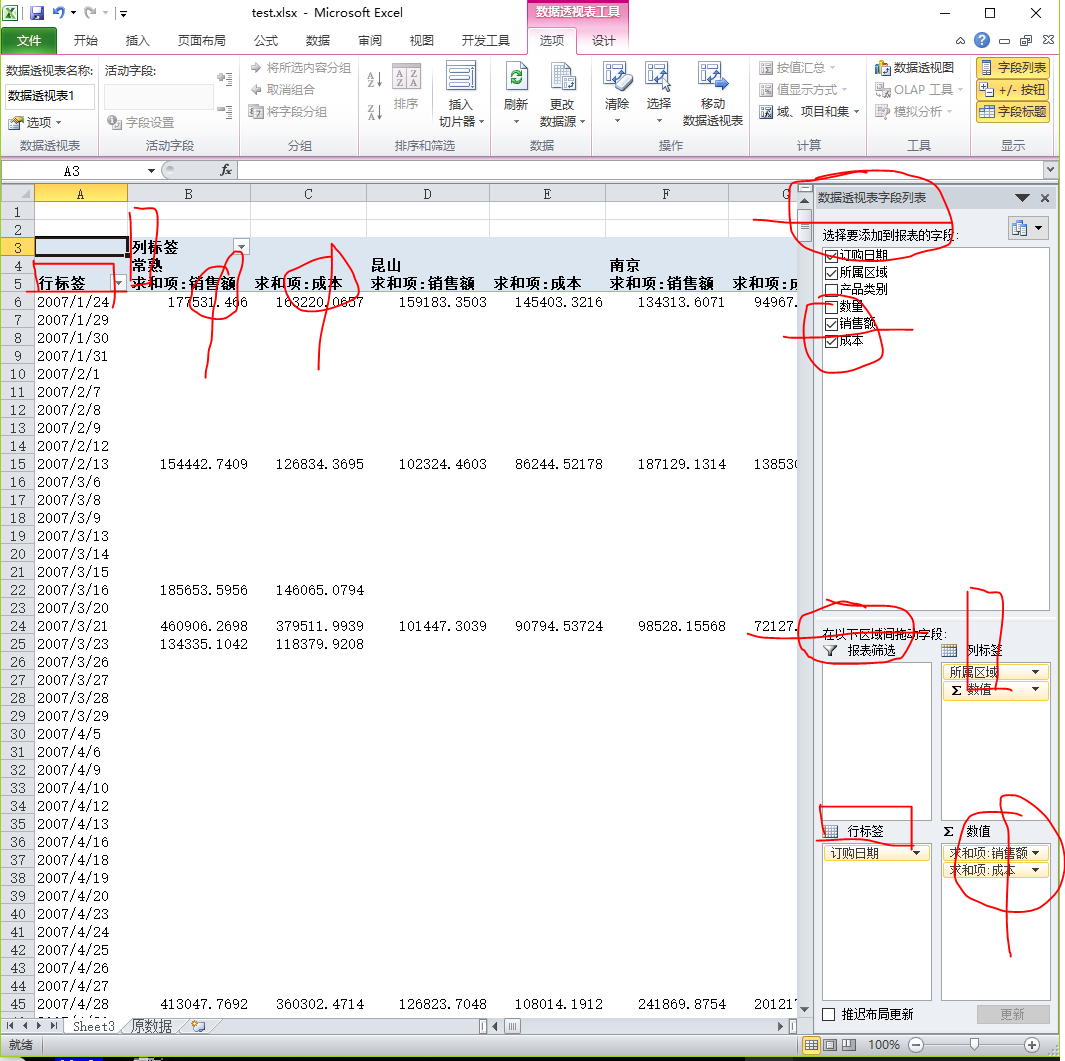Toggle Field List (字段列表) button

(1012, 67)
